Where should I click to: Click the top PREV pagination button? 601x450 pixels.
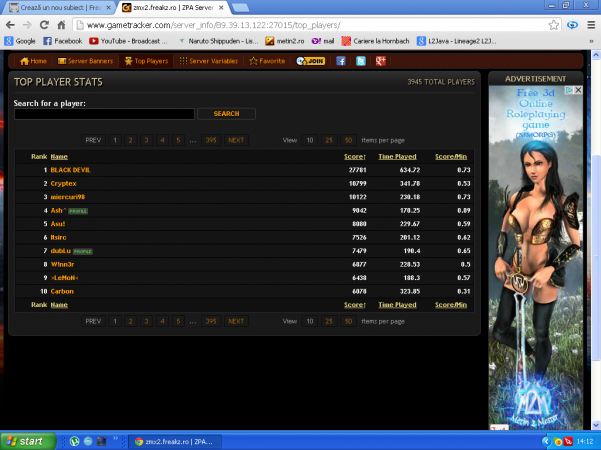[x=93, y=140]
